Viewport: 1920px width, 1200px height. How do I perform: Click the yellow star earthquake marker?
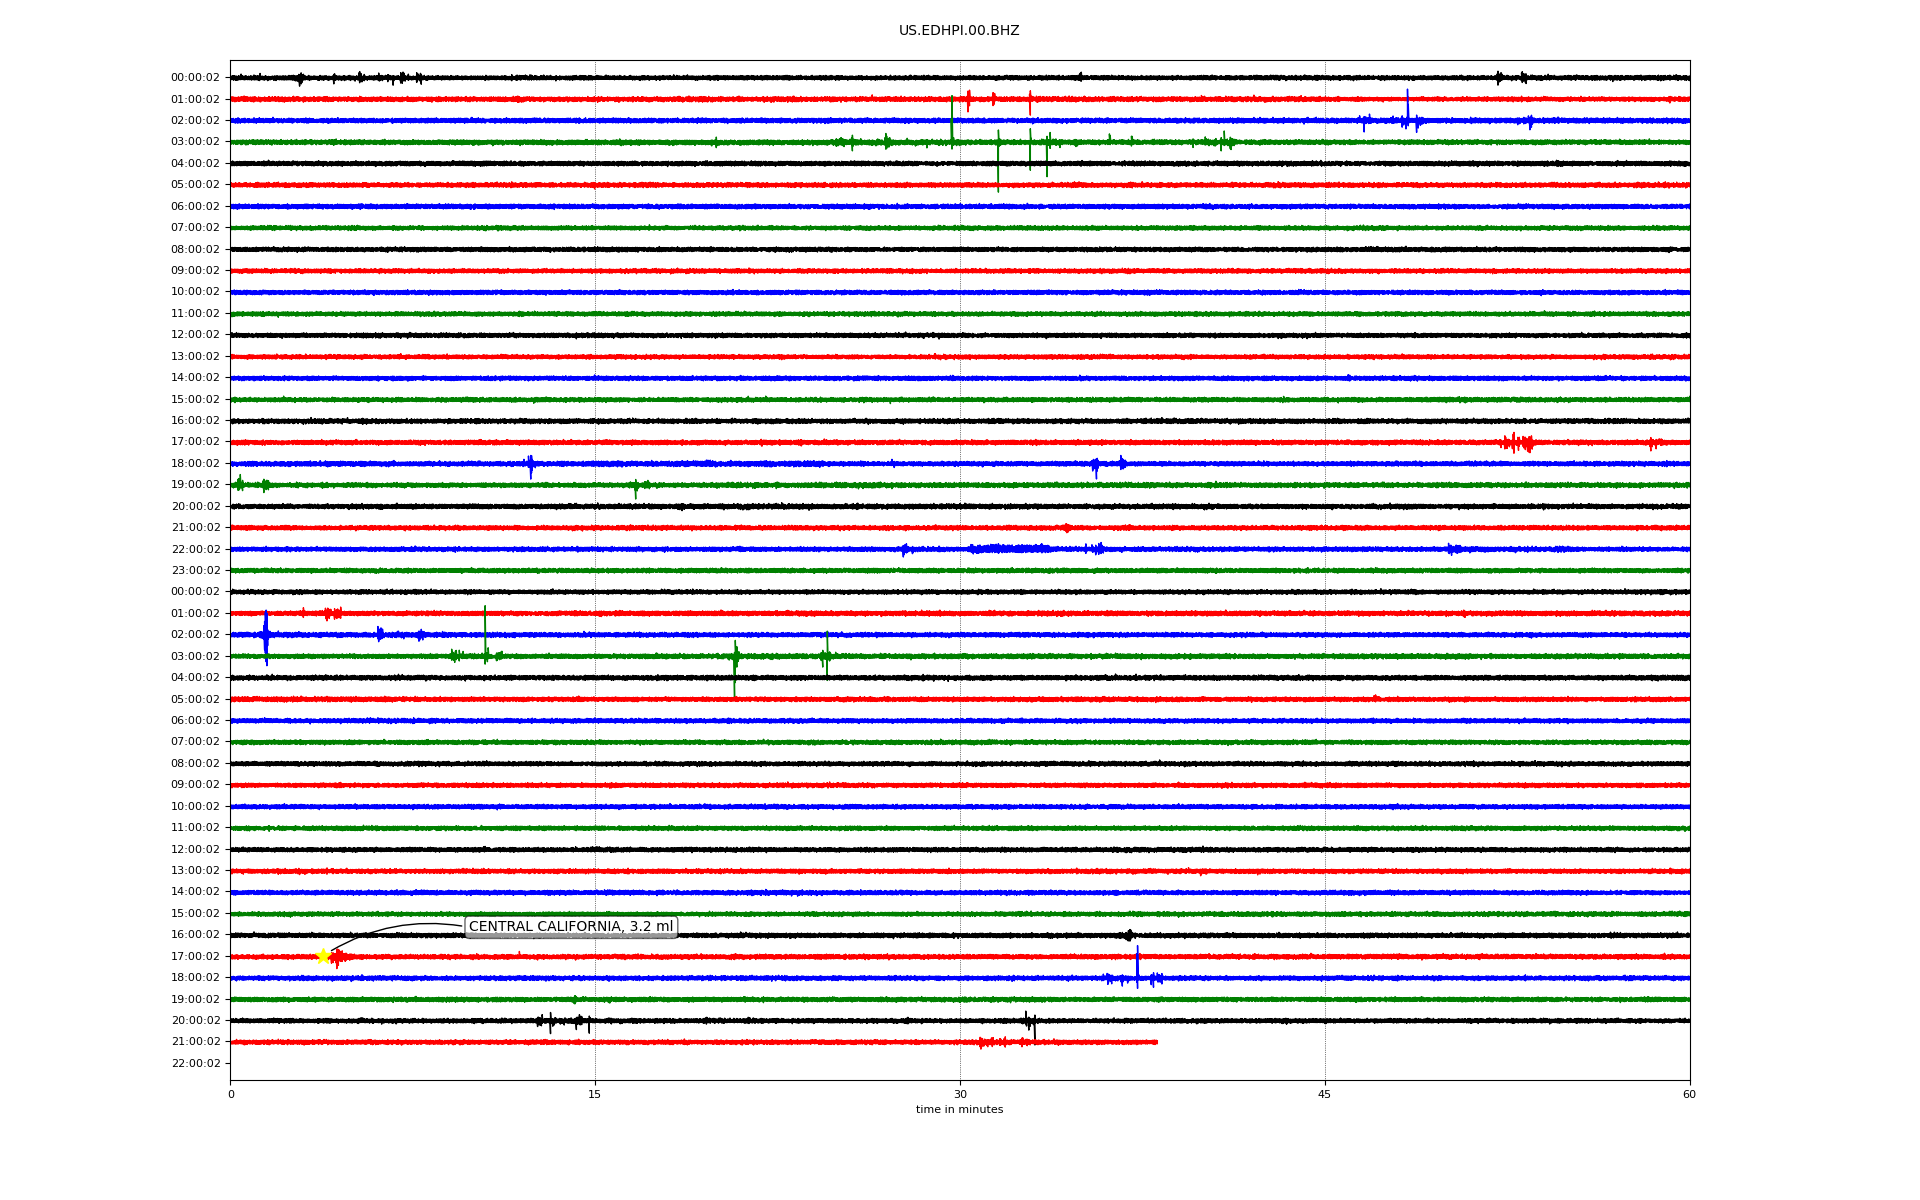(x=323, y=957)
